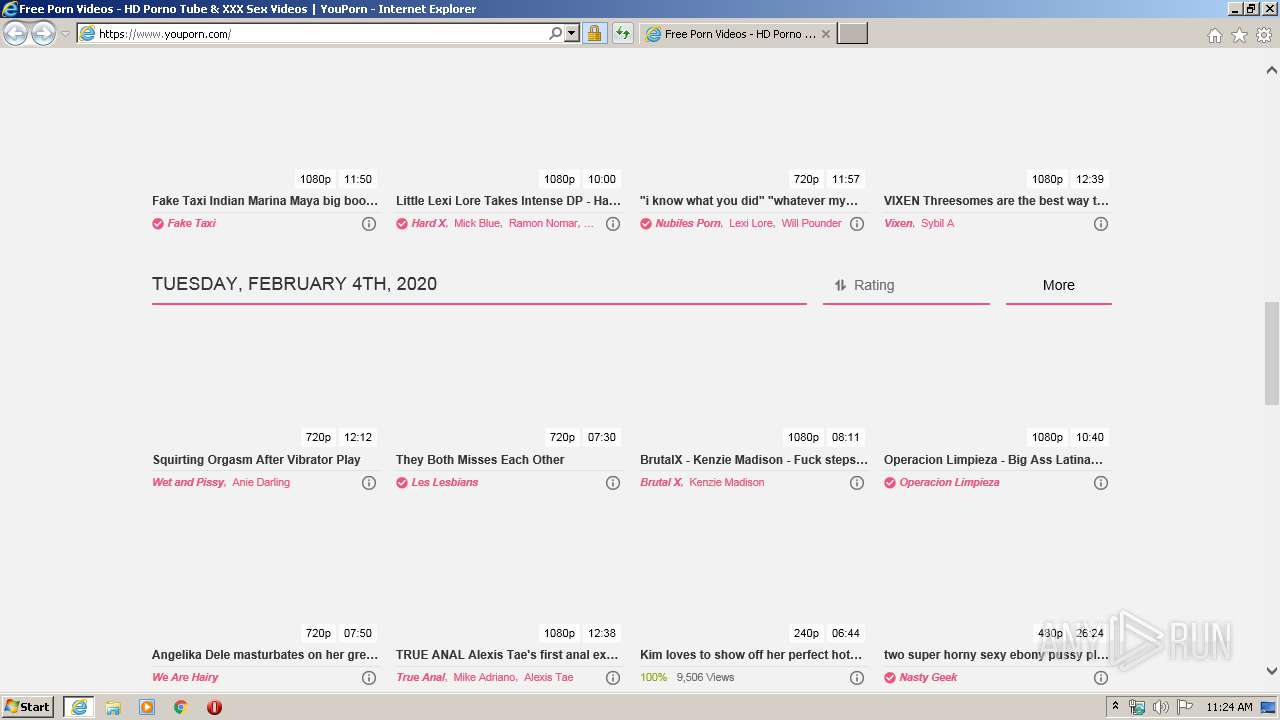Sort the Tuesday section by Rating

(x=906, y=285)
